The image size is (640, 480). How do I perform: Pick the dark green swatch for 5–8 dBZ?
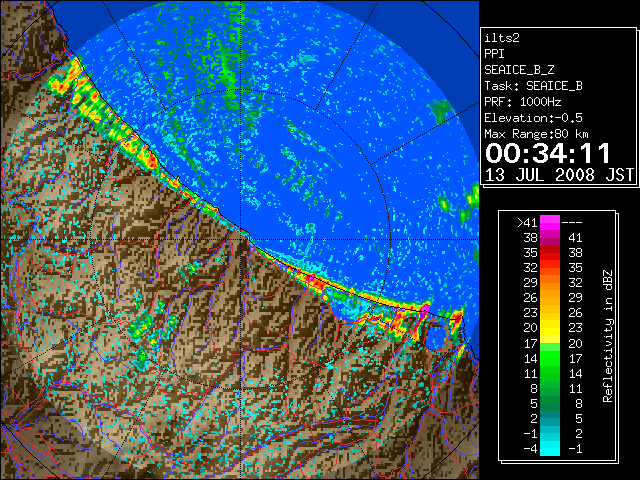[x=550, y=404]
